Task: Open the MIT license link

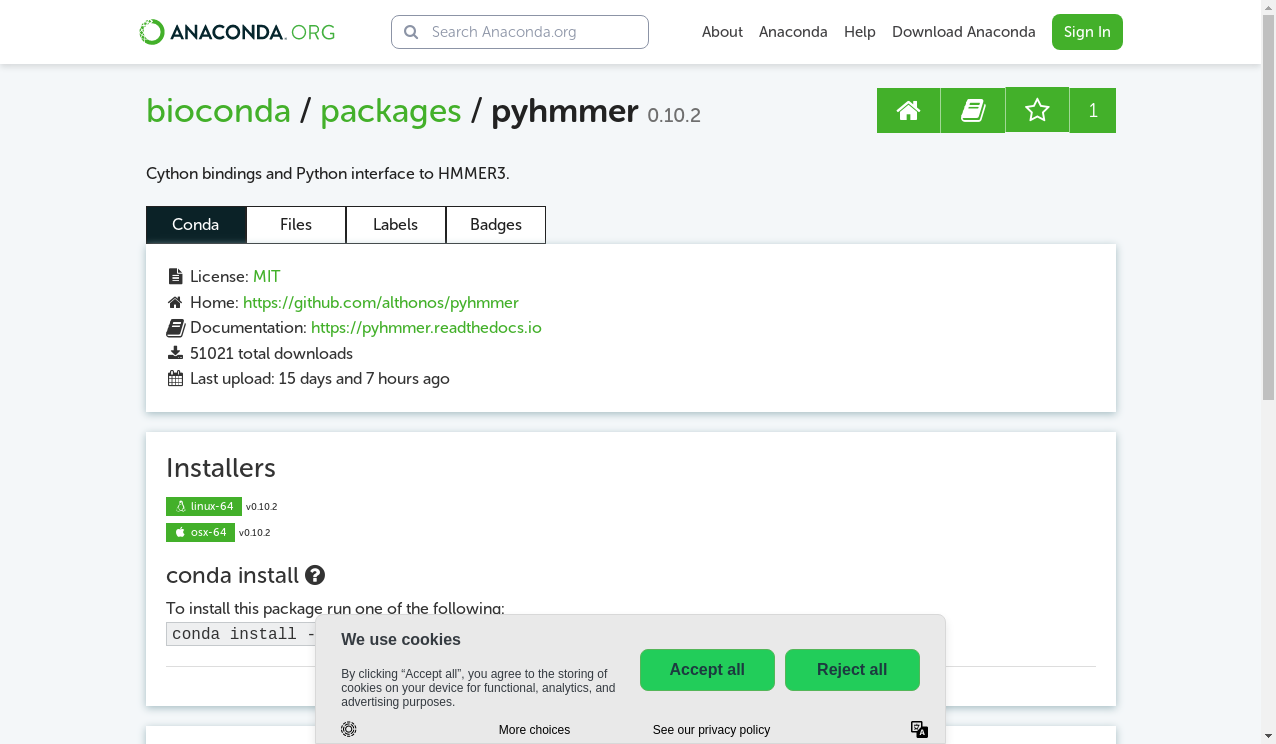Action: click(x=267, y=276)
